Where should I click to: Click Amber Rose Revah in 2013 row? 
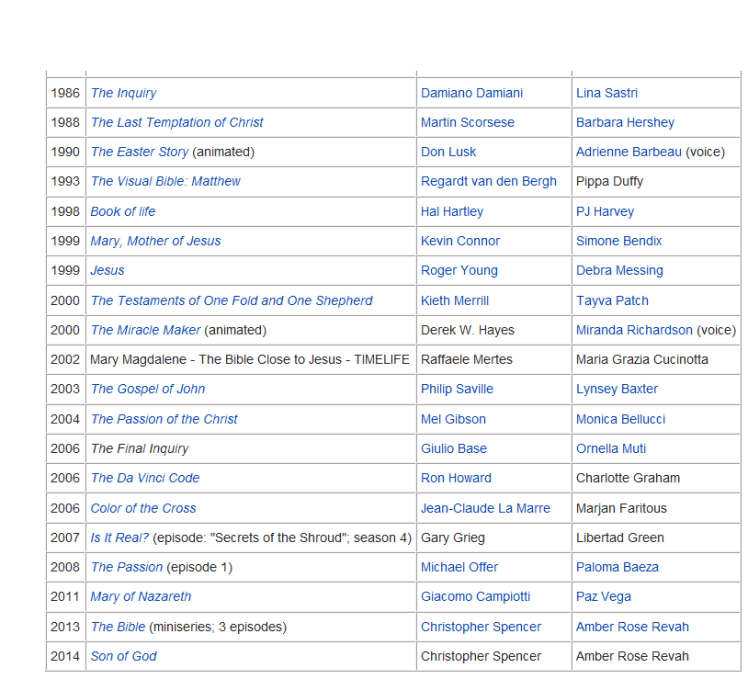tap(632, 627)
